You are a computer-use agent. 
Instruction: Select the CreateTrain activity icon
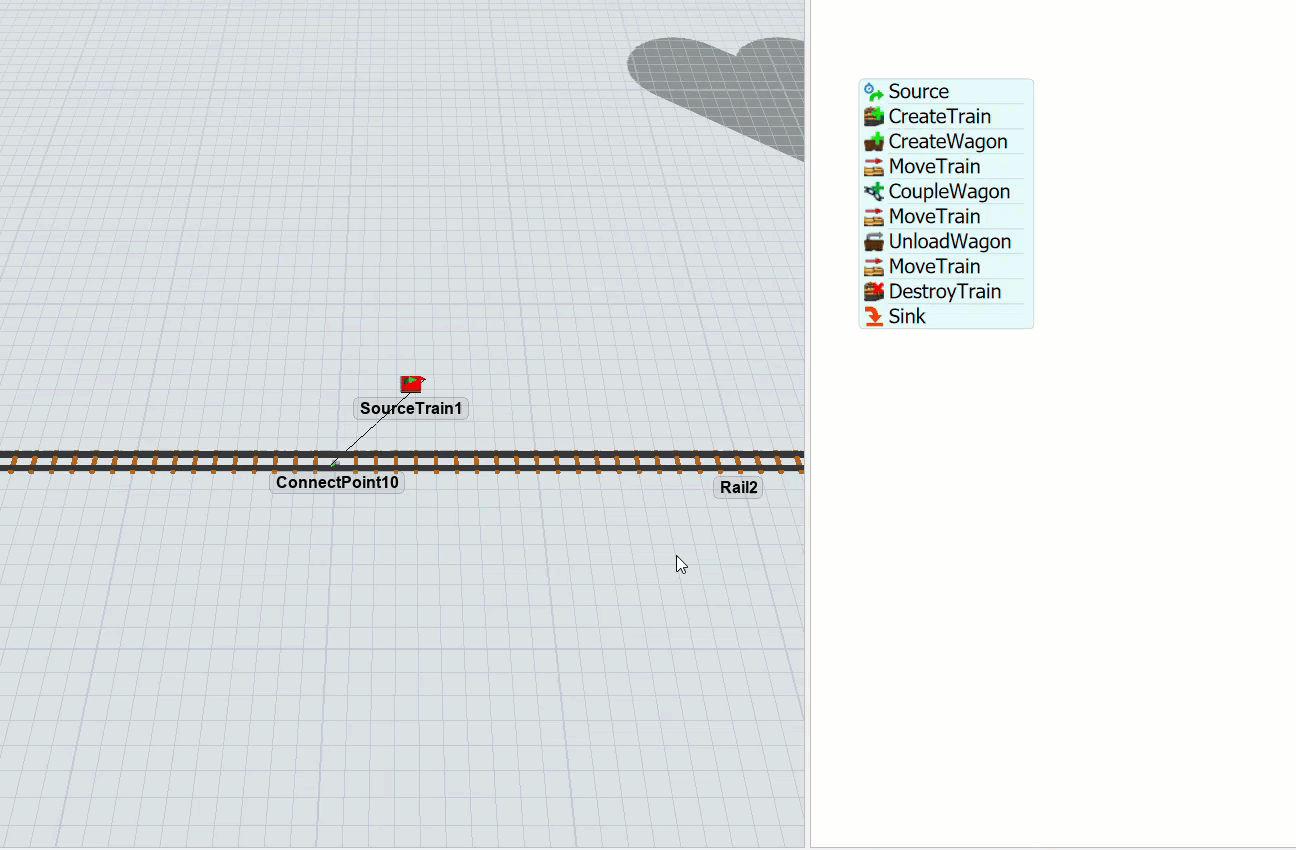click(873, 117)
